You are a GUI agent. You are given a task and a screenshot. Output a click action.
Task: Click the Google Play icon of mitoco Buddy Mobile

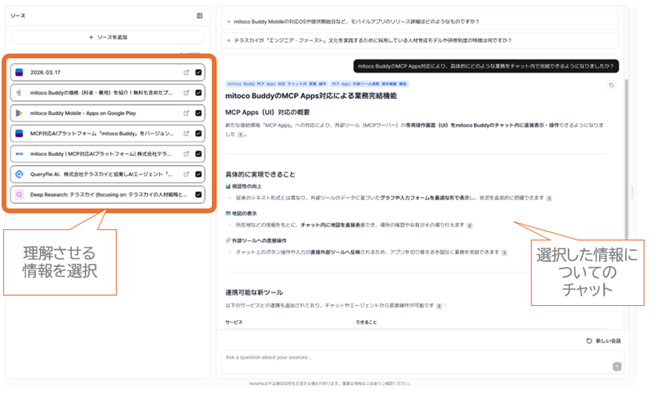coord(19,113)
